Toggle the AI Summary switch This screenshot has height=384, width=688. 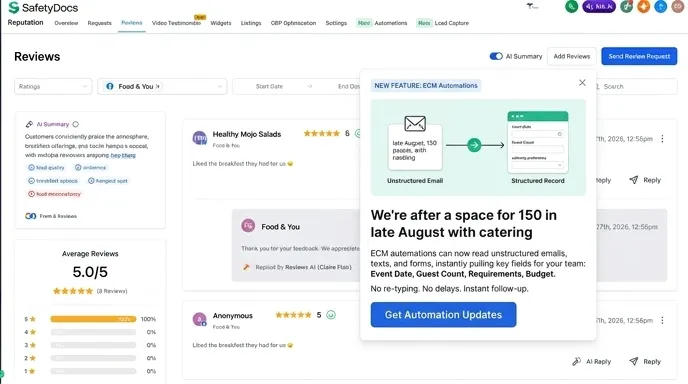[x=496, y=56]
